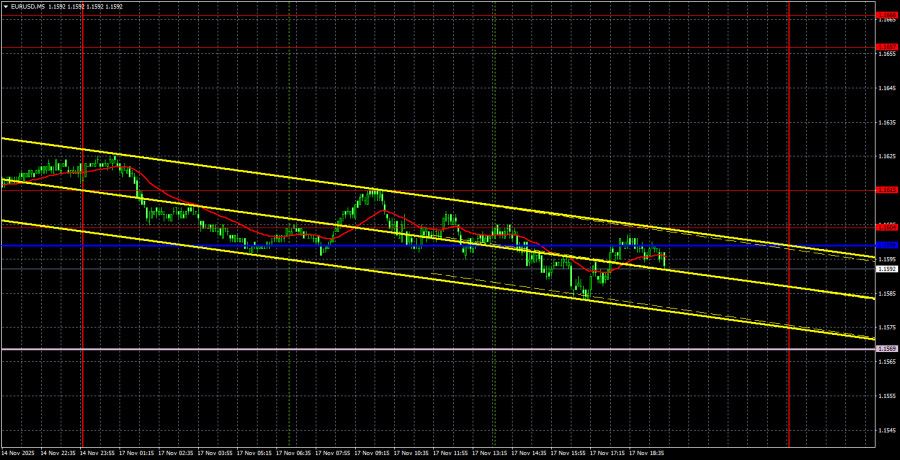
Task: Click the blue price label on price axis
Action: coord(886,245)
